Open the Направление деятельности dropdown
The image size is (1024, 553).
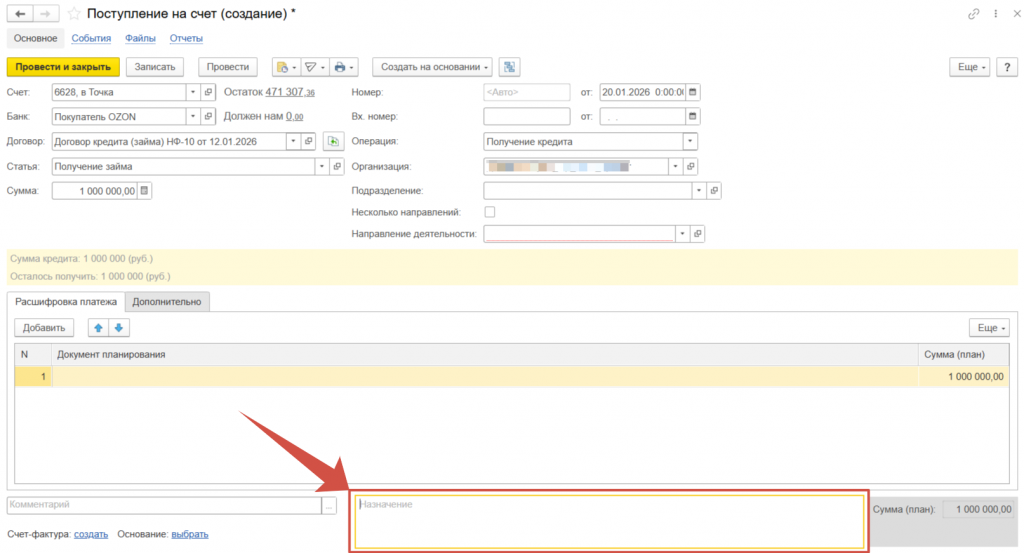682,234
